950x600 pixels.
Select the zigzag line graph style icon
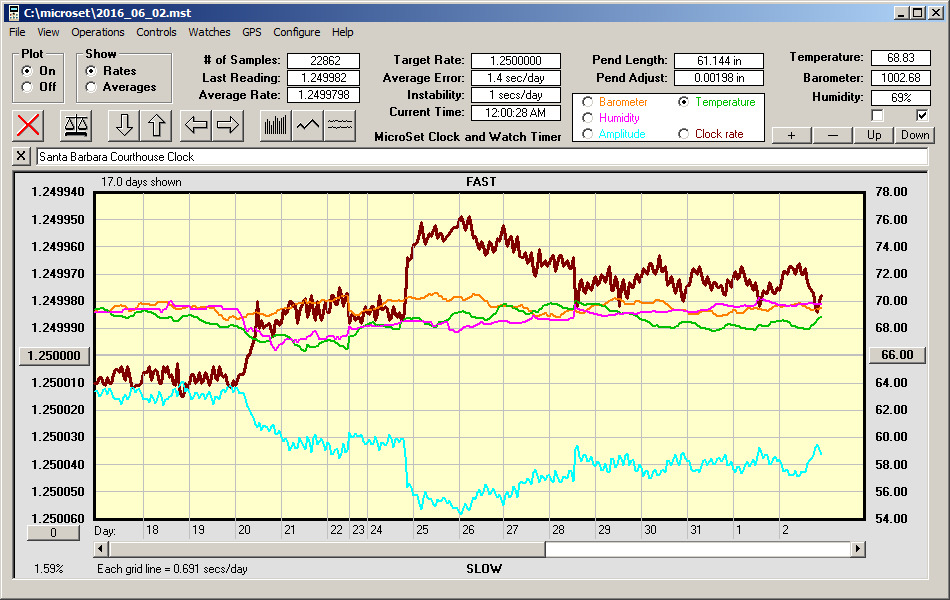[x=308, y=125]
